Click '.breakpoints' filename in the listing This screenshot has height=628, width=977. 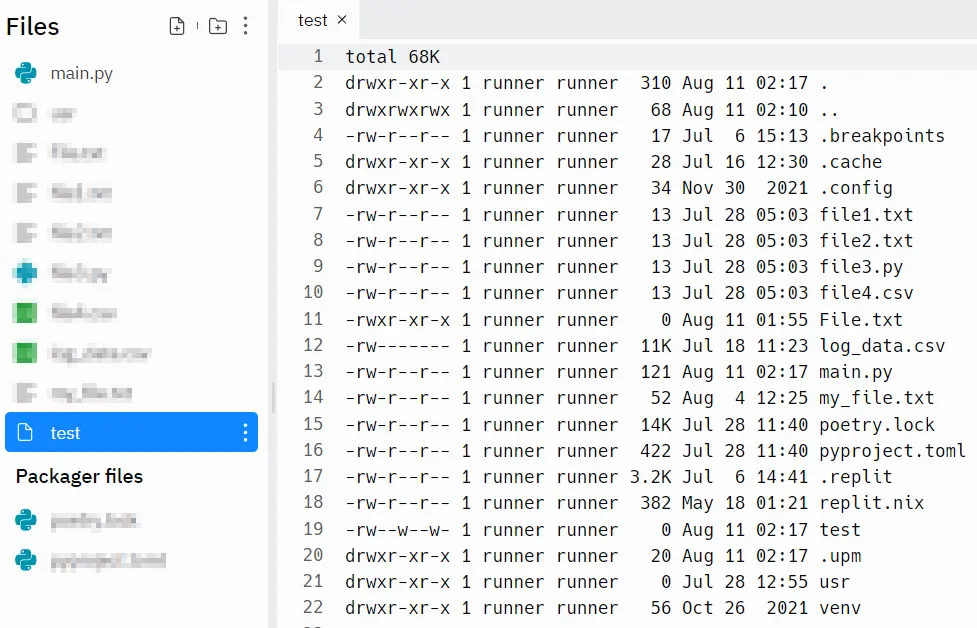pos(882,136)
